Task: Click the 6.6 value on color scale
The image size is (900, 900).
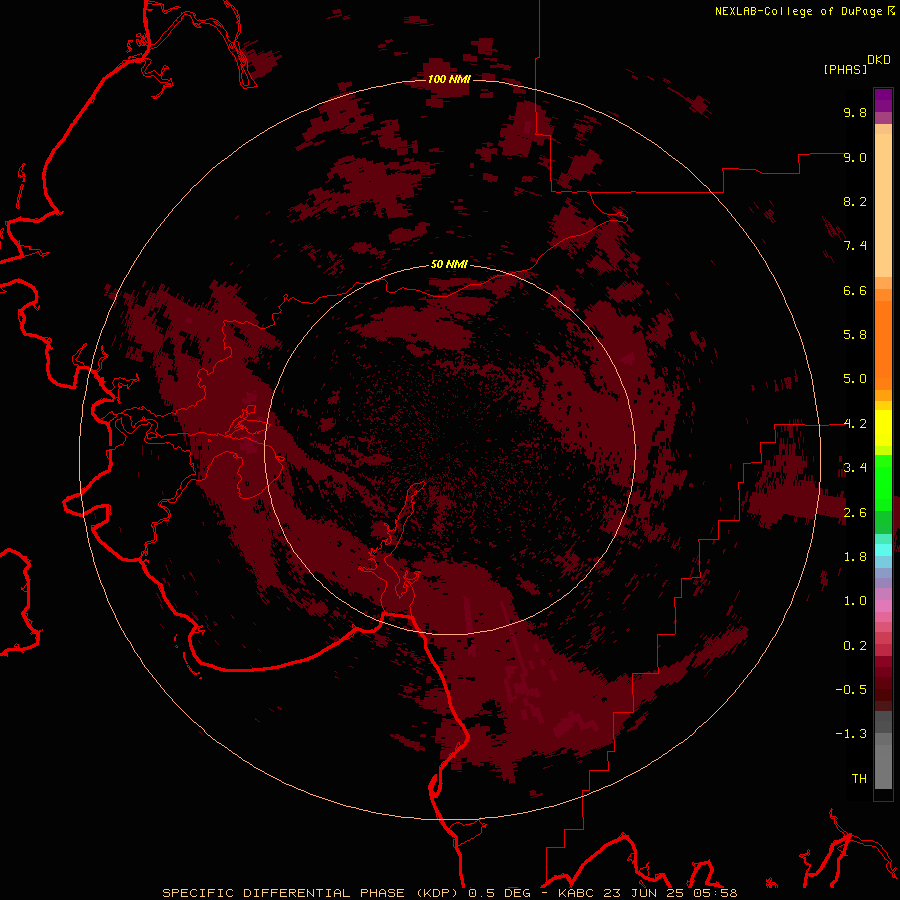Action: coord(855,290)
